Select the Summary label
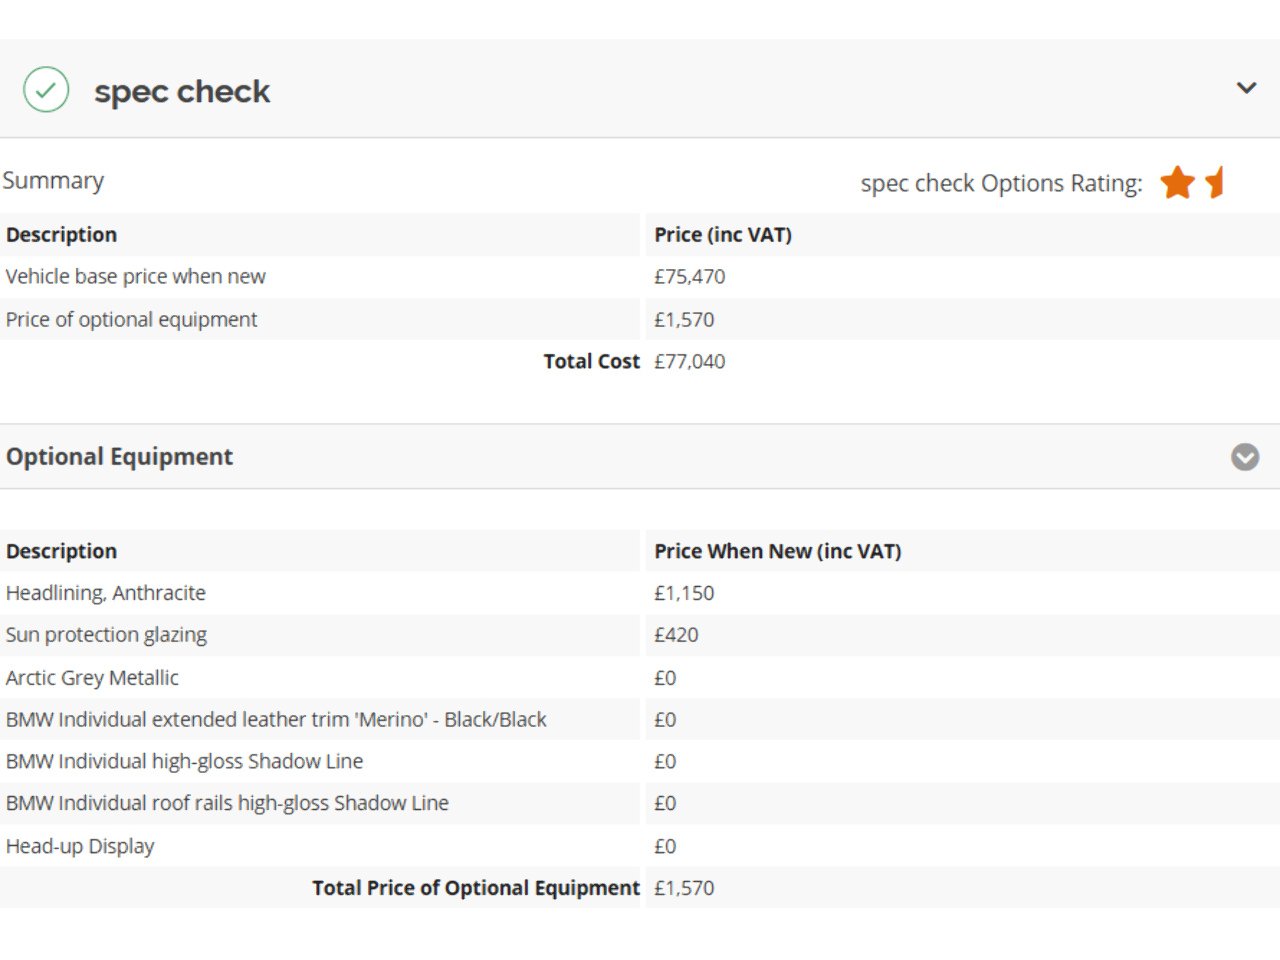The image size is (1280, 960). tap(53, 181)
